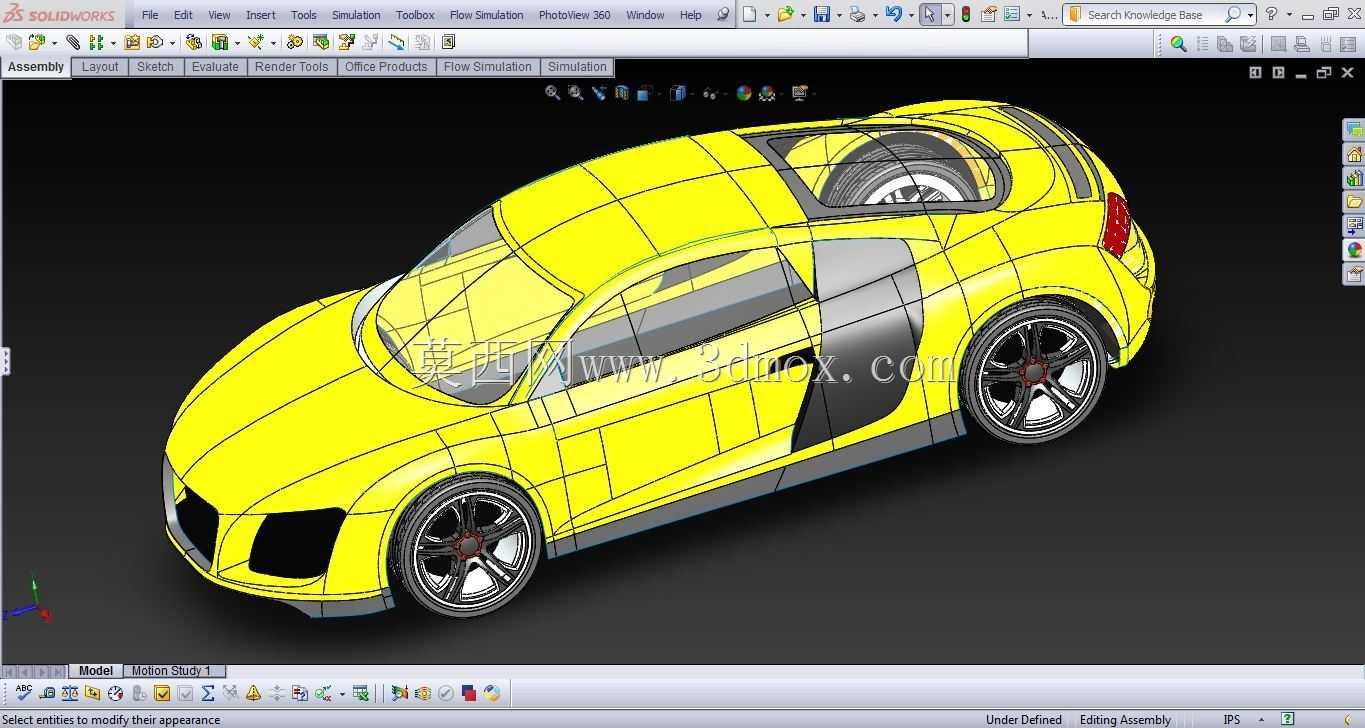Screen dimensions: 1365x728
Task: Click the Open folder icon
Action: point(786,14)
